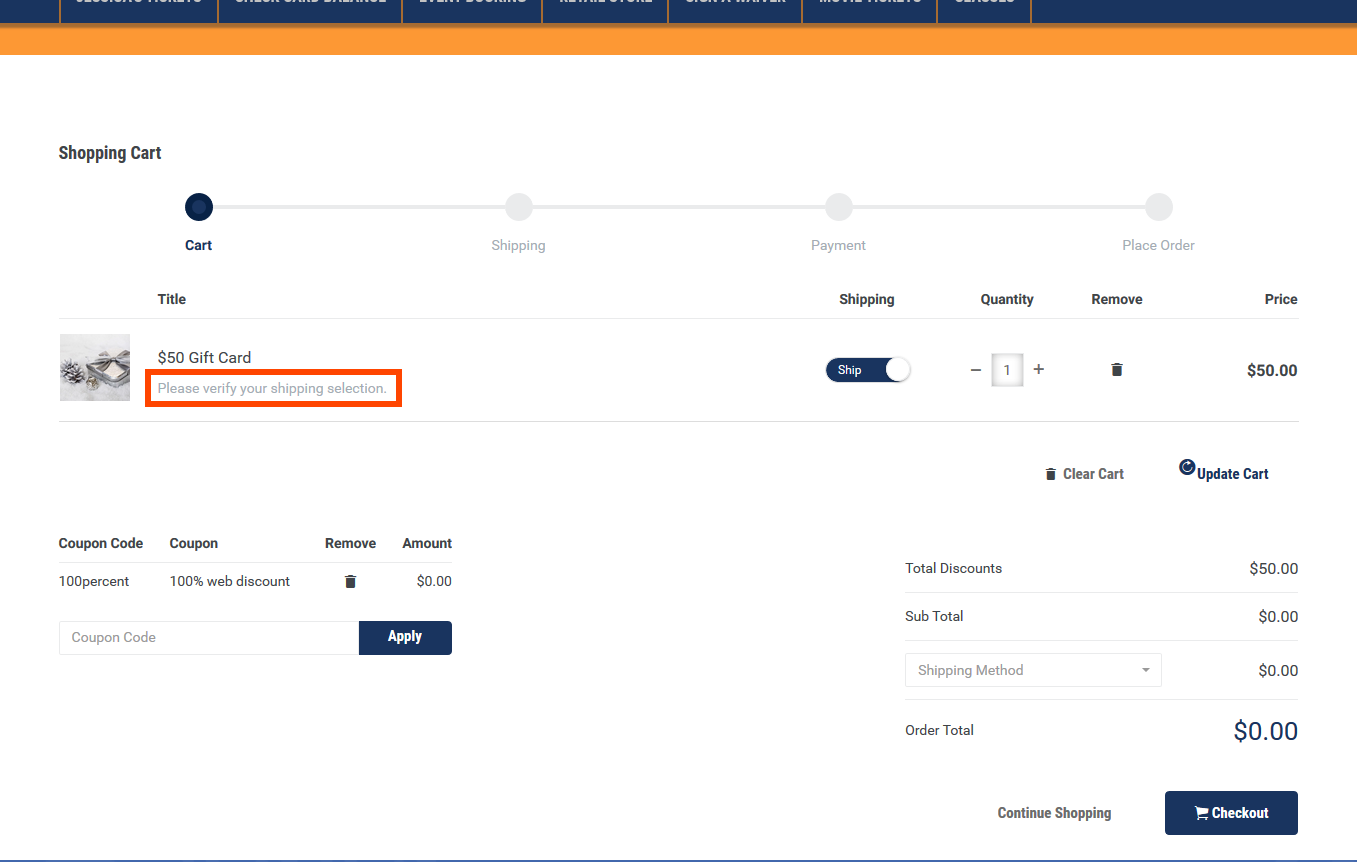Open the Shipping Method dropdown
Screen dimensions: 1357x862
pos(1032,670)
